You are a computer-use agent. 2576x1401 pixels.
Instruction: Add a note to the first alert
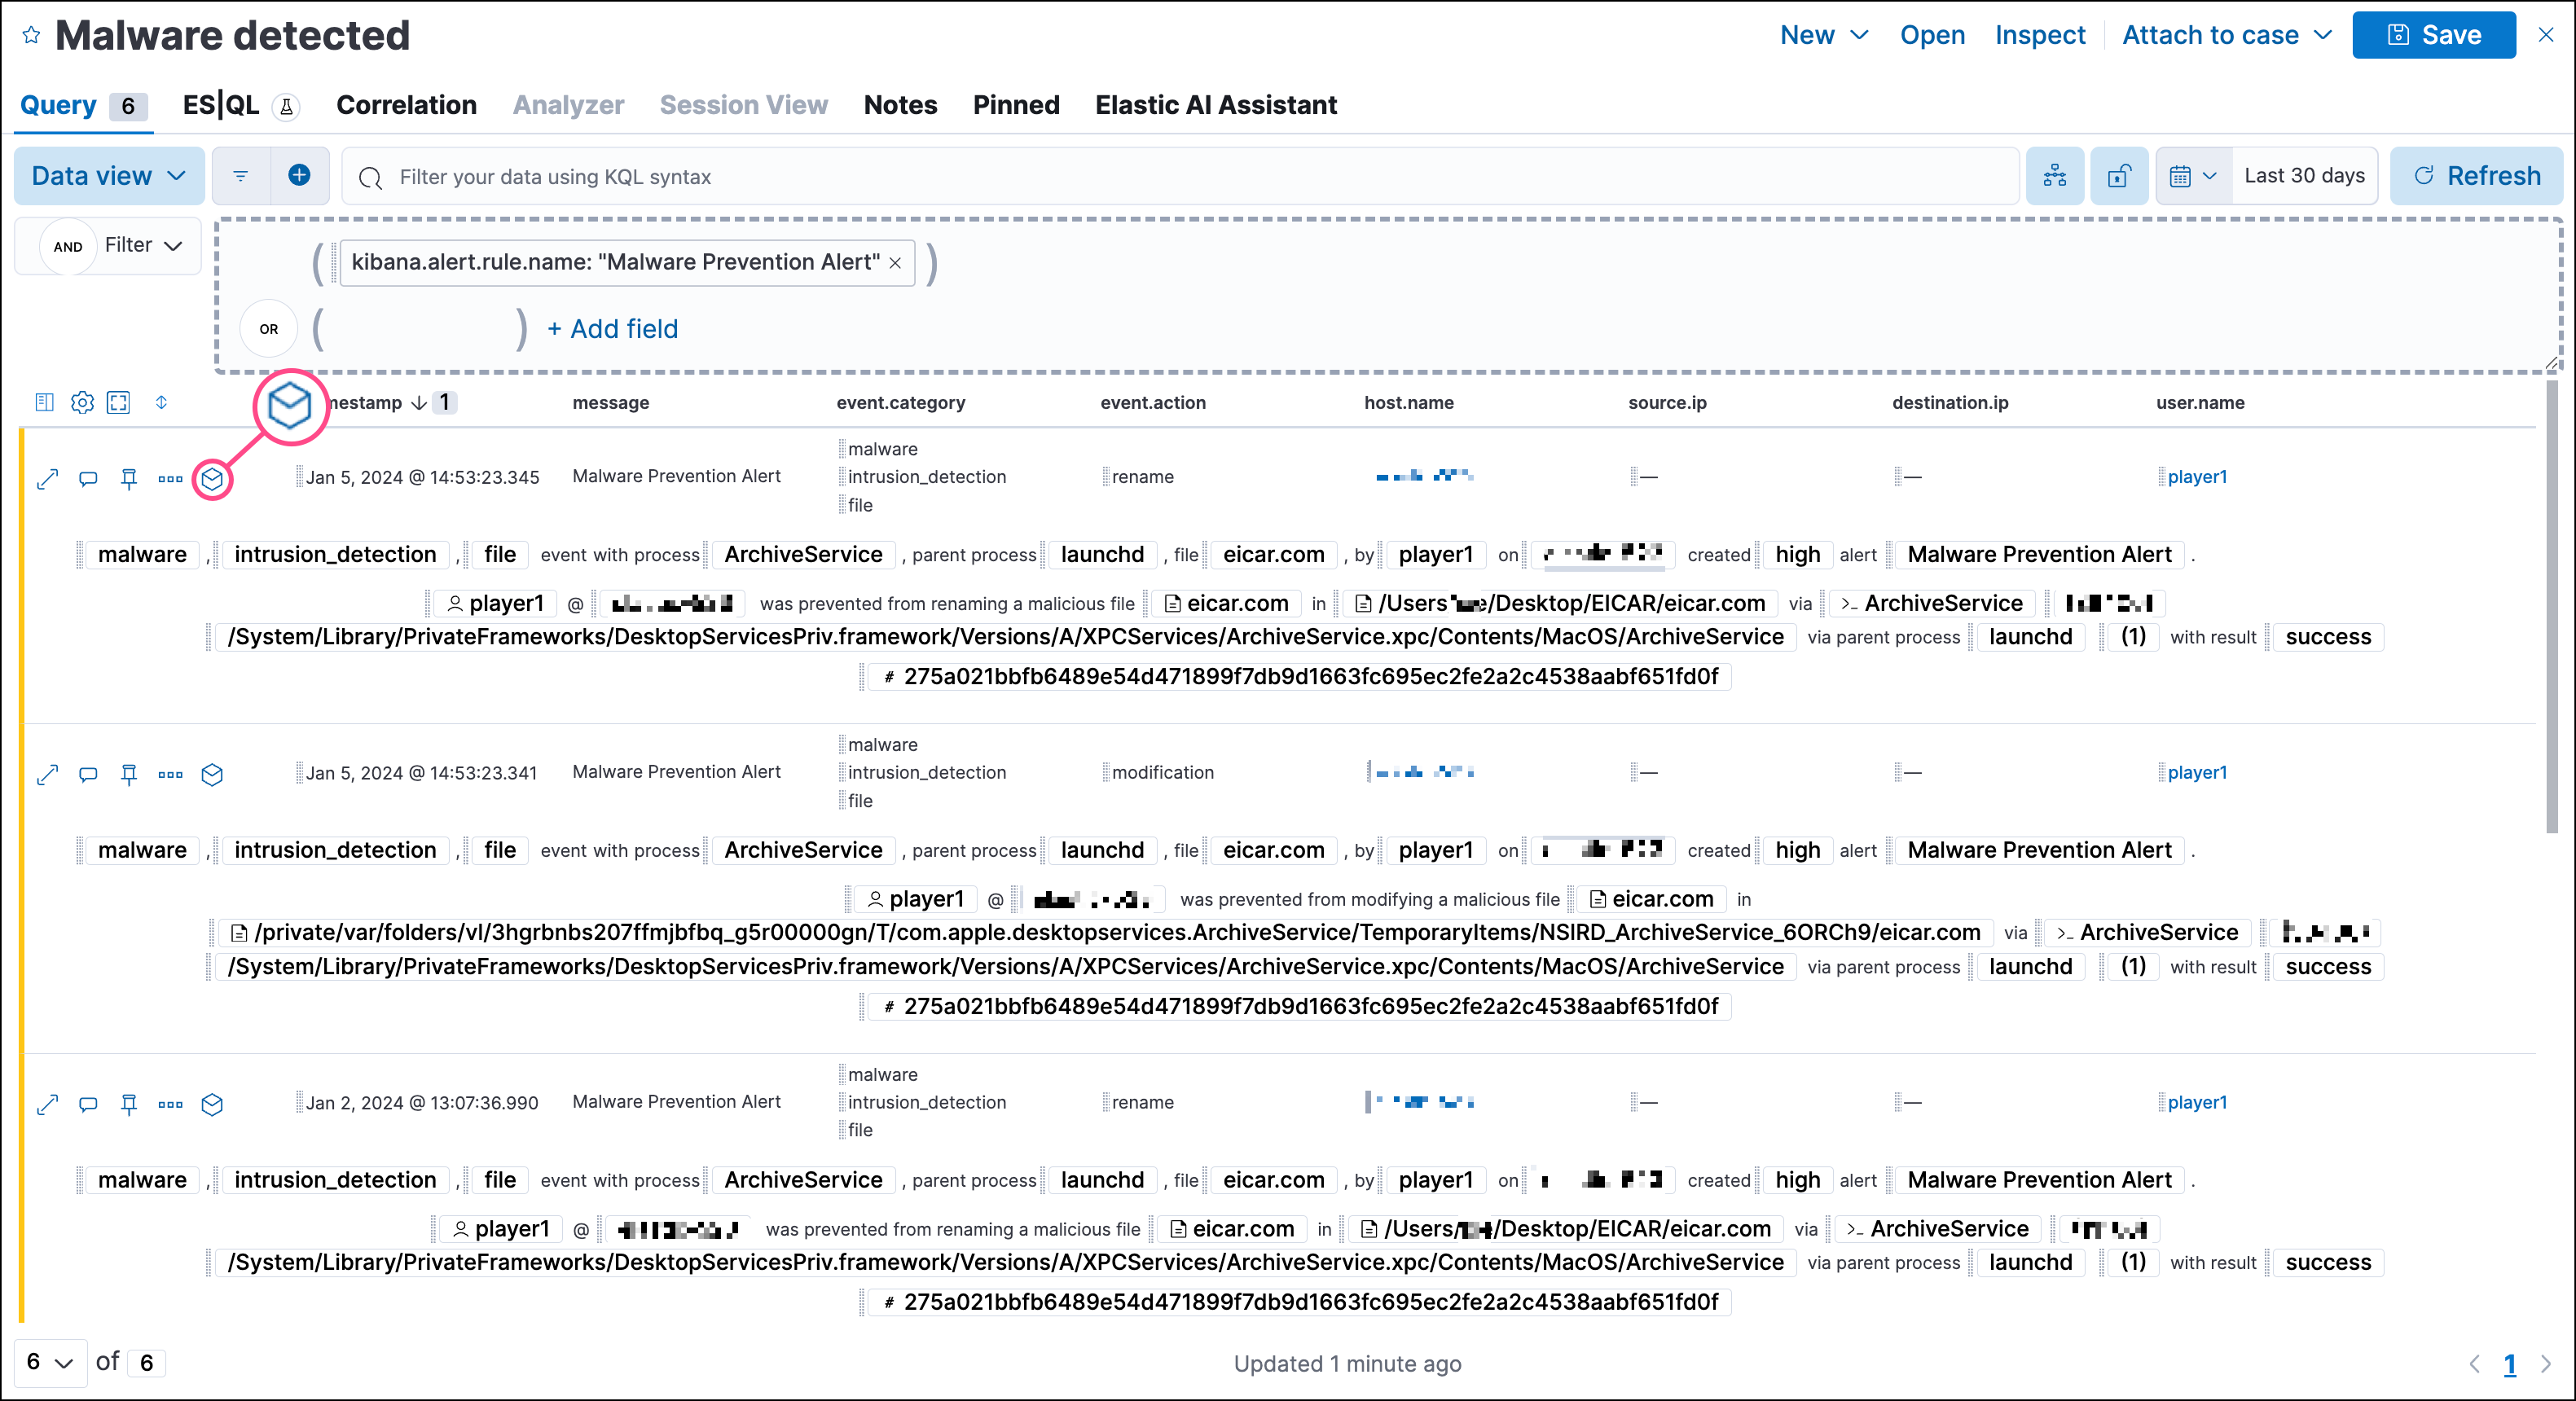tap(87, 479)
